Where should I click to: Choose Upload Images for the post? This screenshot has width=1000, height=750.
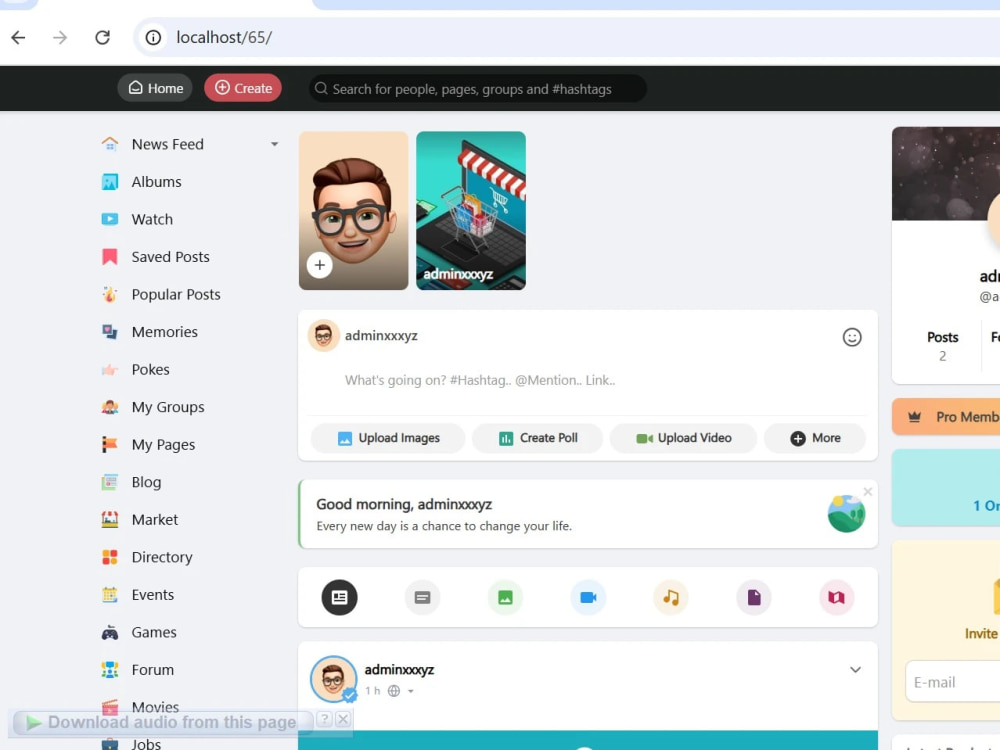click(388, 438)
